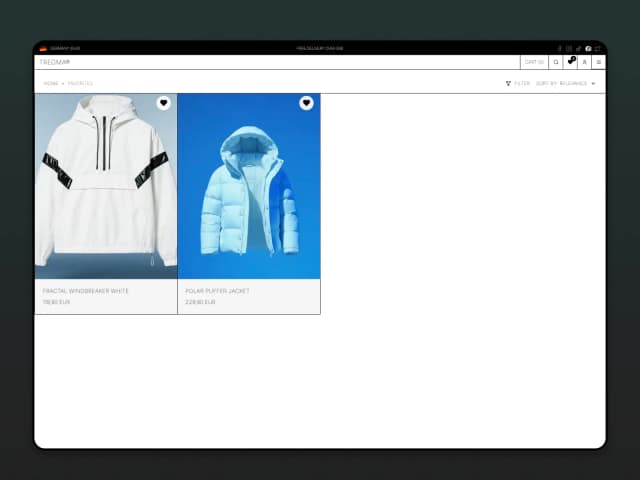The height and width of the screenshot is (480, 640).
Task: Select the Favorites breadcrumb
Action: (x=80, y=84)
